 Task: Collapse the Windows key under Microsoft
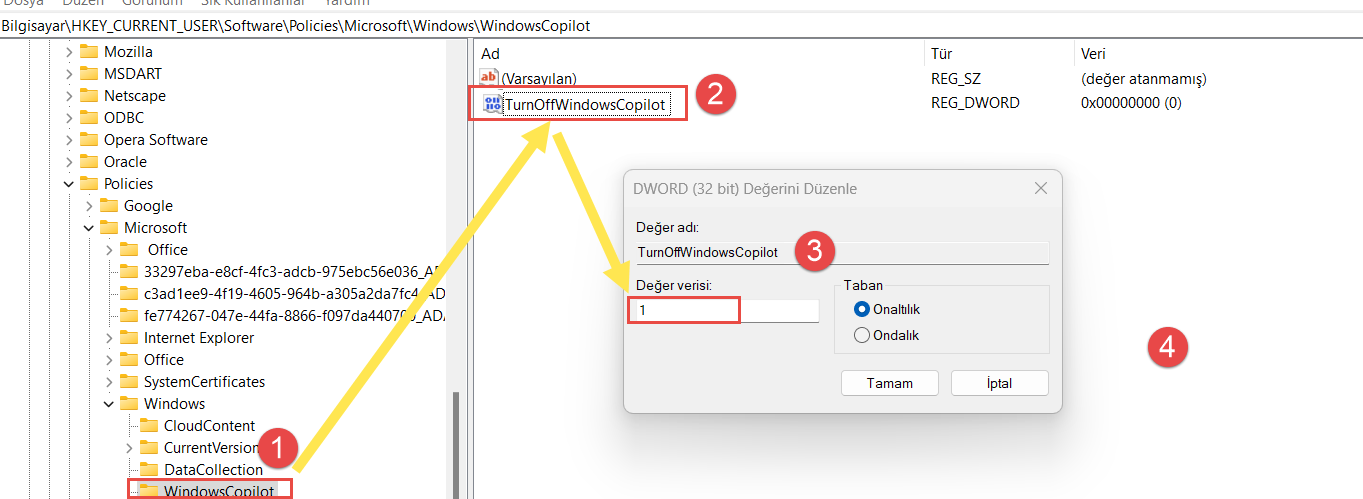[x=109, y=404]
